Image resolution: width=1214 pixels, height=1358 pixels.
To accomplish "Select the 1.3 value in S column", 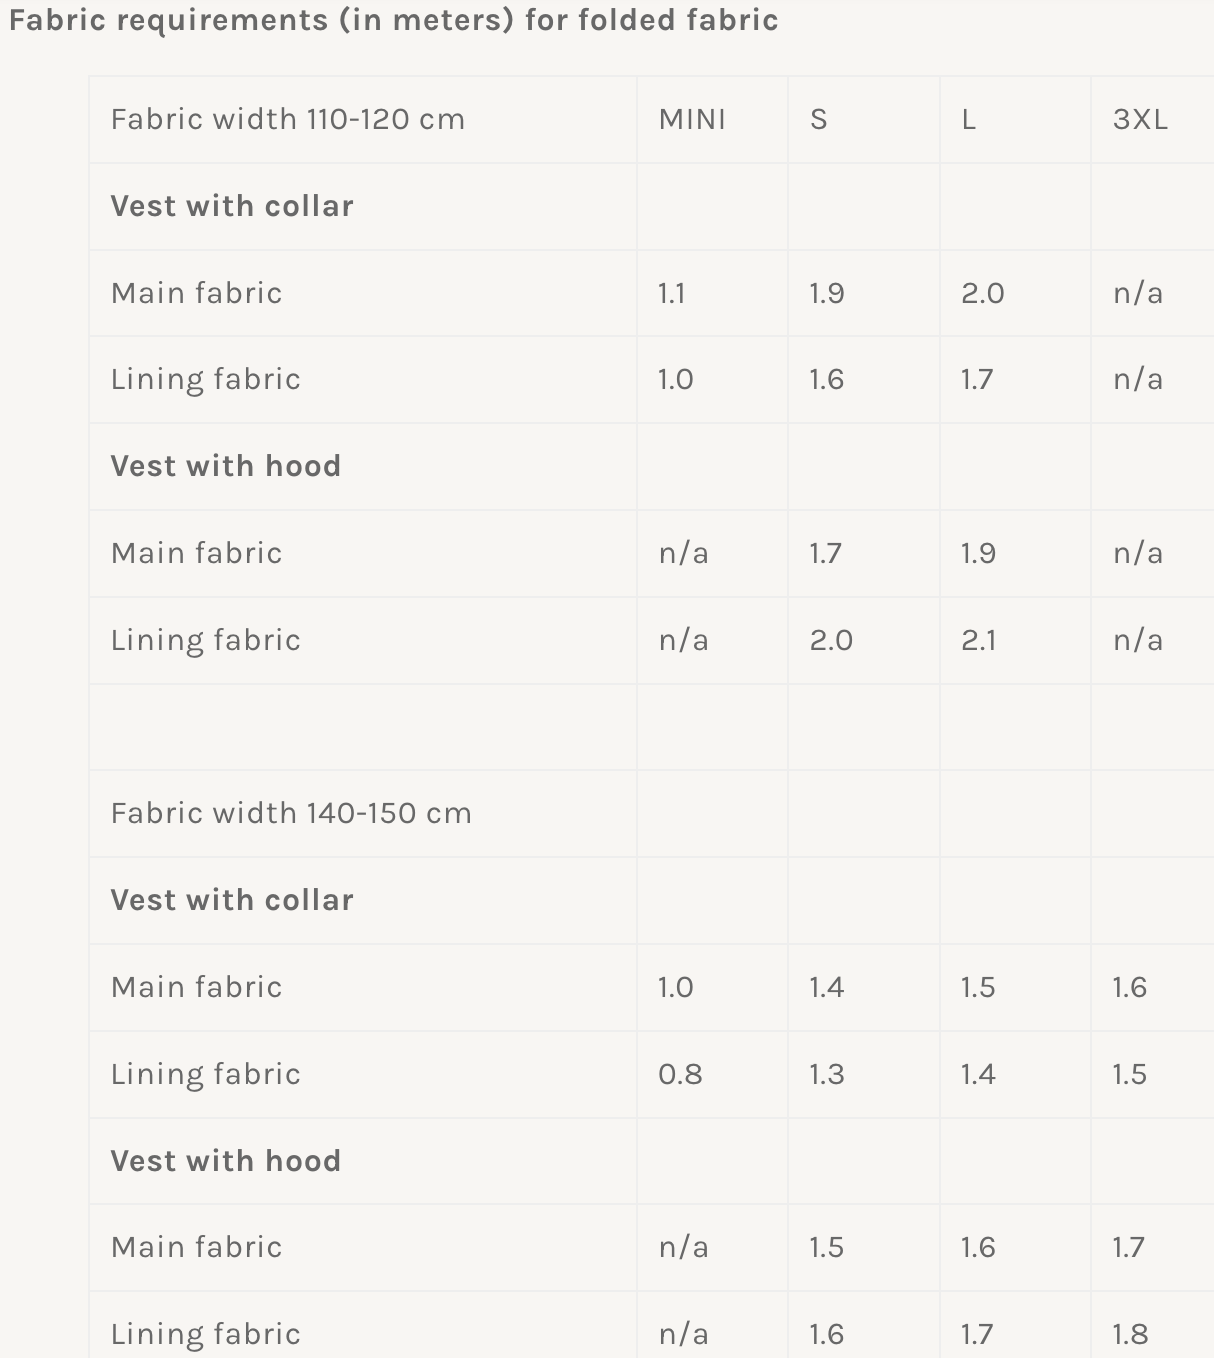I will pyautogui.click(x=827, y=1074).
